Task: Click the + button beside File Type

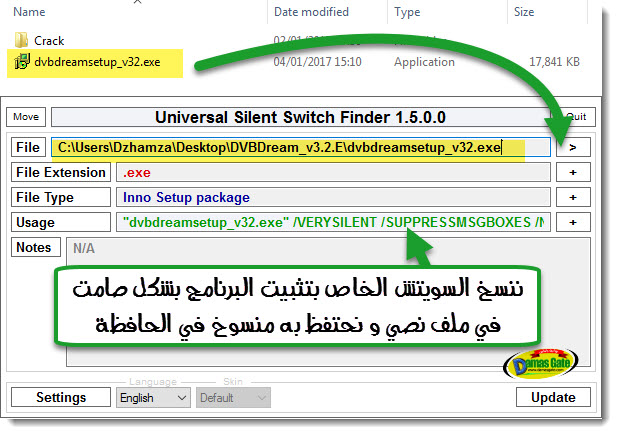Action: pos(573,197)
